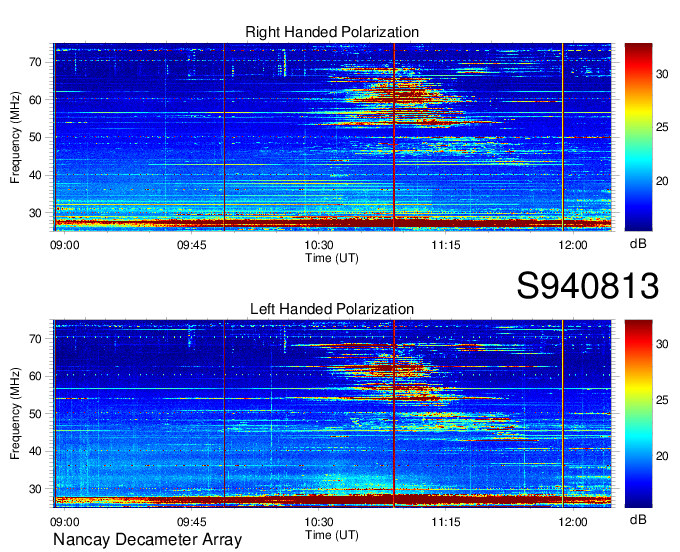Click the 25 dB color bar tick, Left Handed plot
Image resolution: width=680 pixels, height=552 pixels.
pyautogui.click(x=662, y=400)
